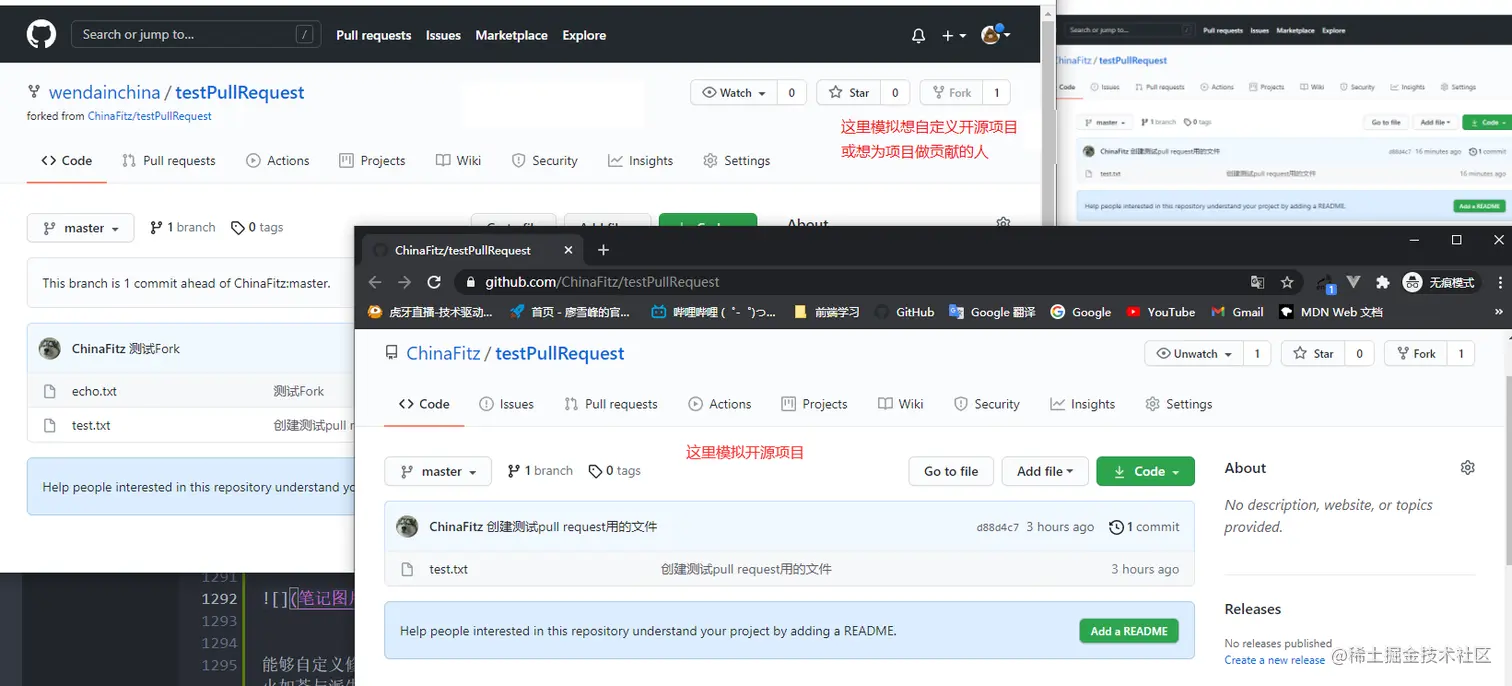Open Watch dropdown on wendainchina repo
This screenshot has height=686, width=1512.
click(734, 93)
